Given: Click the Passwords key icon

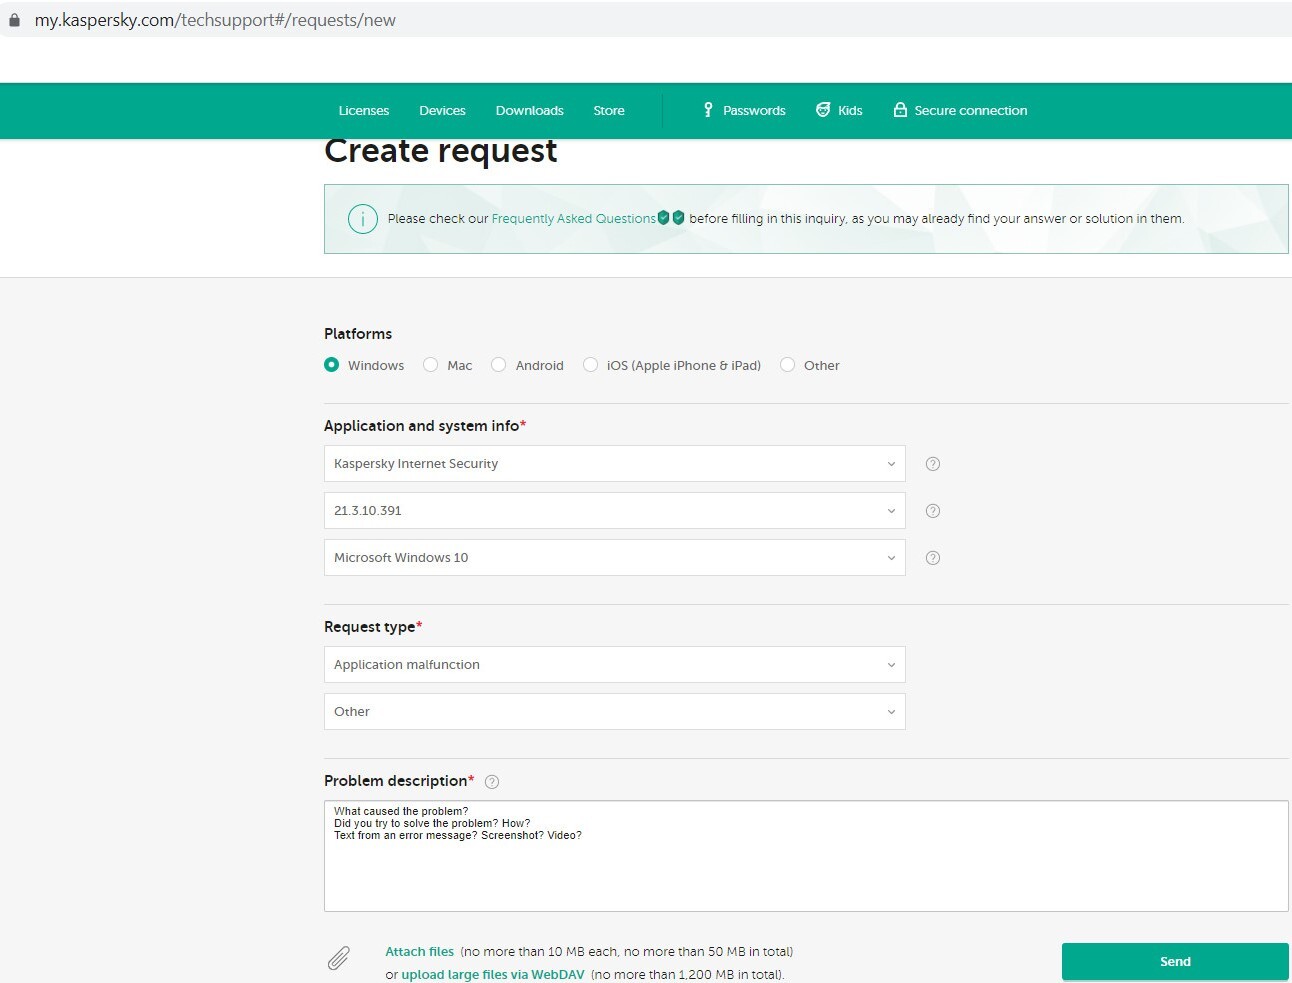Looking at the screenshot, I should click(x=708, y=110).
